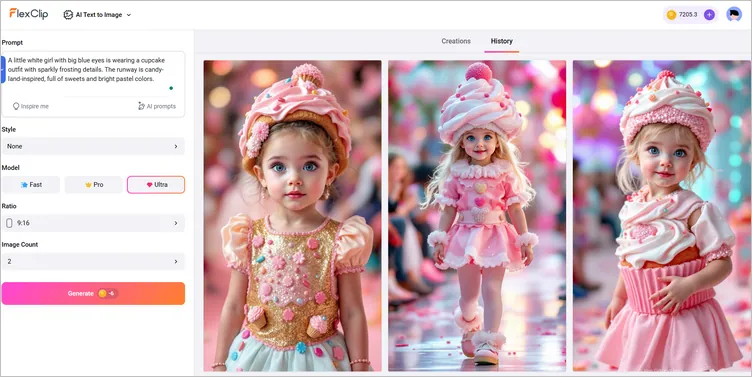
Task: Click the lightbulb icon in Inspire me
Action: click(16, 106)
